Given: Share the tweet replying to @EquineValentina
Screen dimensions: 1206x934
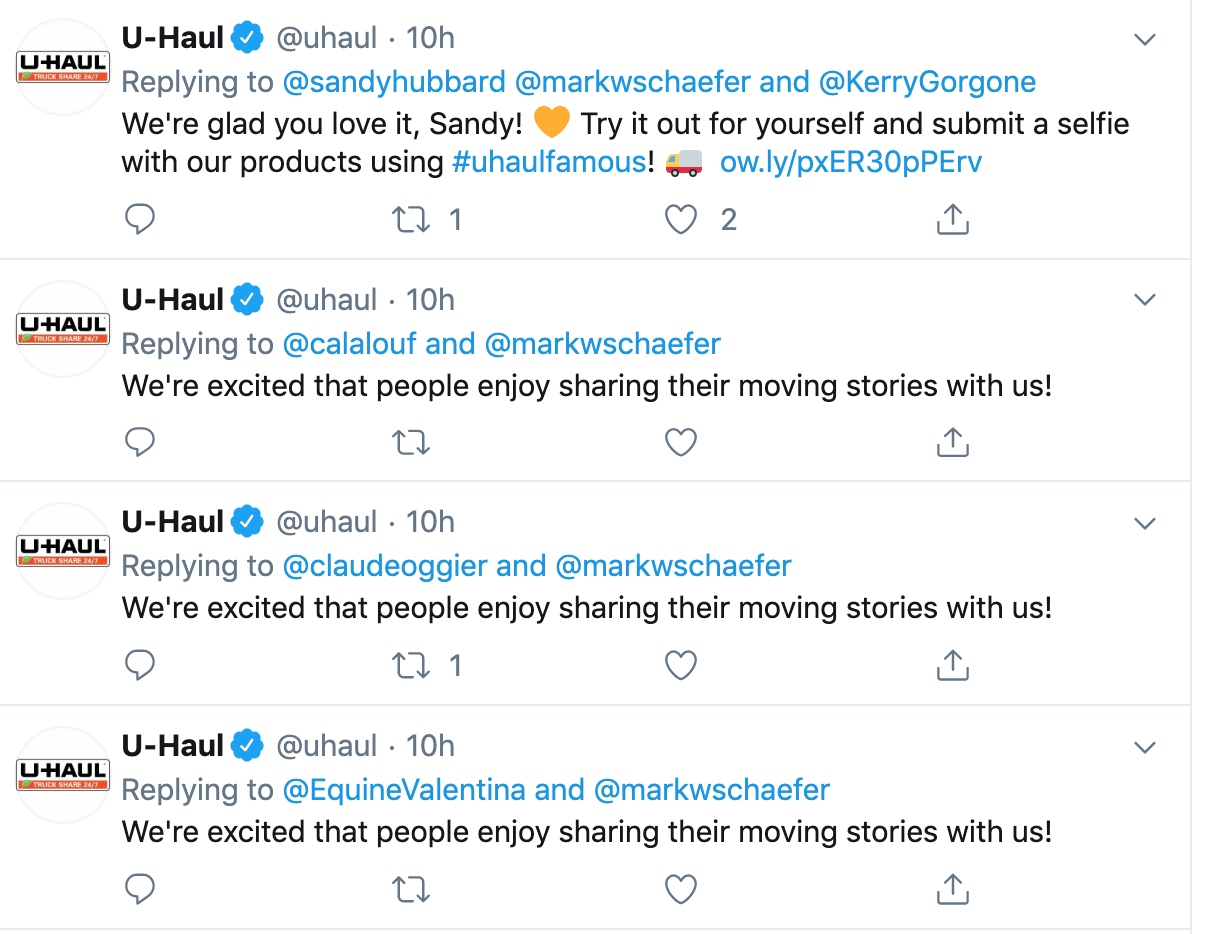Looking at the screenshot, I should (x=952, y=889).
